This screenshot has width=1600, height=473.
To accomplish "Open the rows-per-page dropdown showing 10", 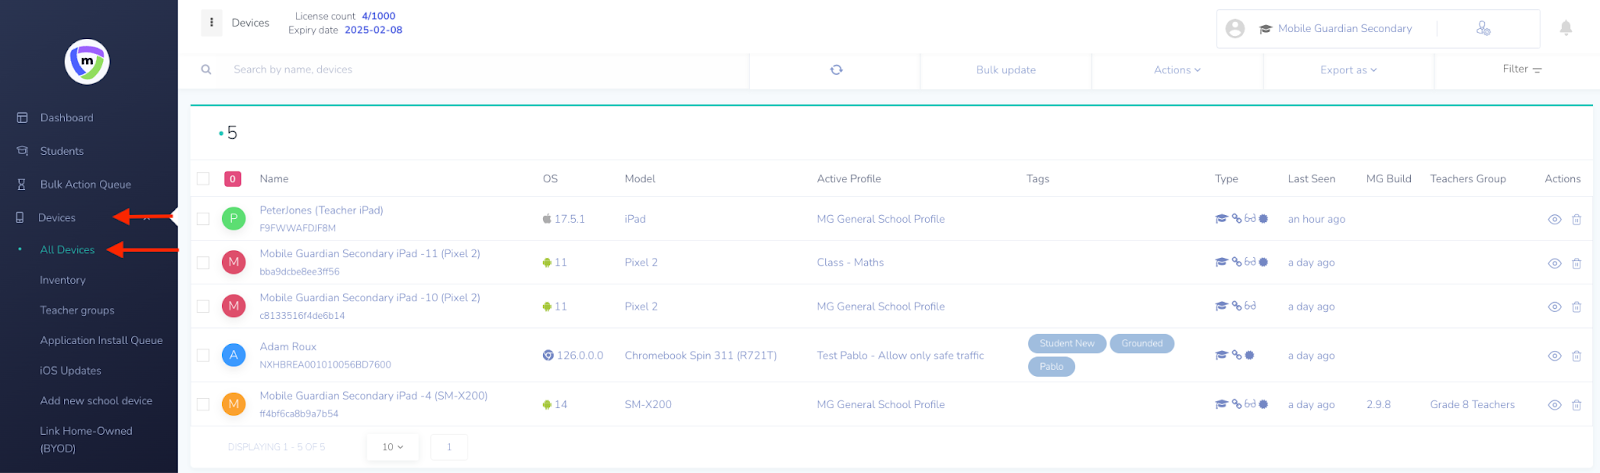I will (x=392, y=447).
